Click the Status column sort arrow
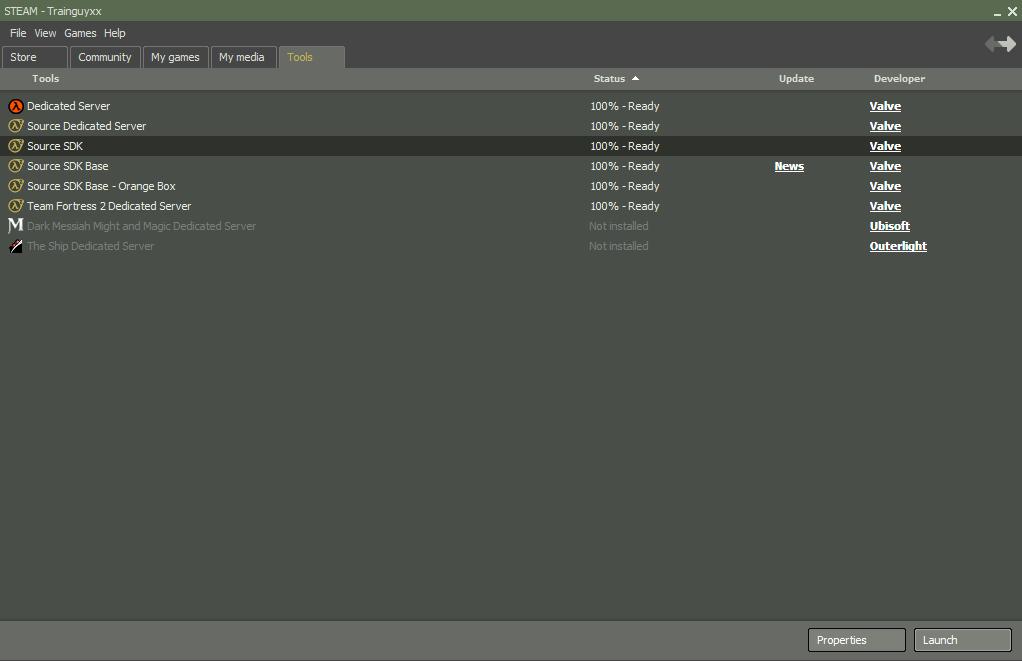Viewport: 1022px width, 661px height. [635, 78]
